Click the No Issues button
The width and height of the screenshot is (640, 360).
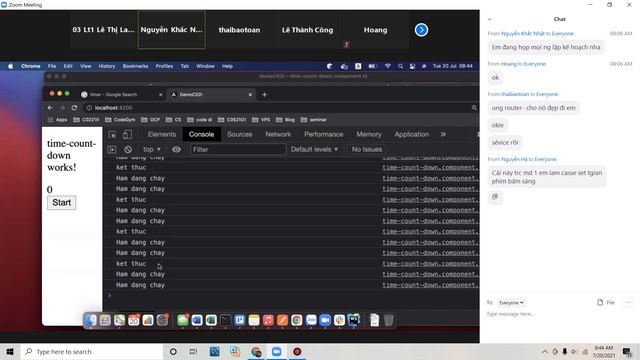point(367,149)
